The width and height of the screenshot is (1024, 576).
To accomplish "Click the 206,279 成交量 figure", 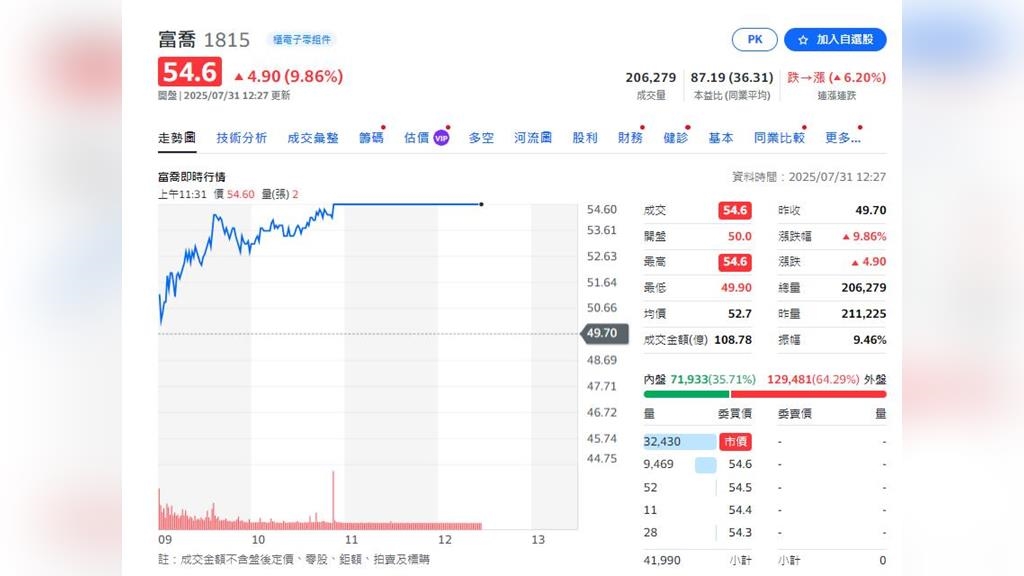I will click(650, 77).
